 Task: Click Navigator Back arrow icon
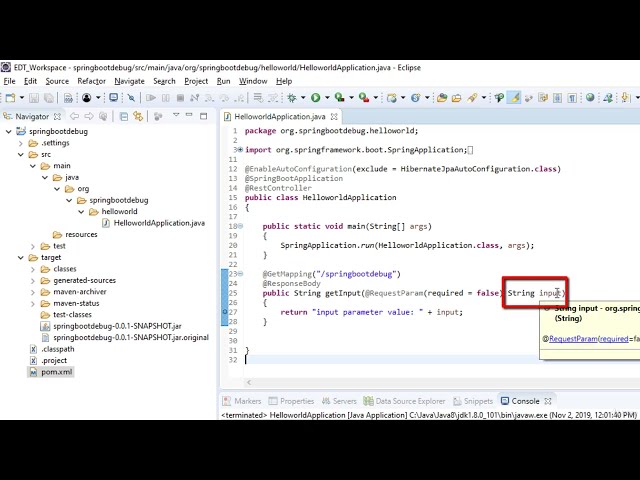pos(74,116)
